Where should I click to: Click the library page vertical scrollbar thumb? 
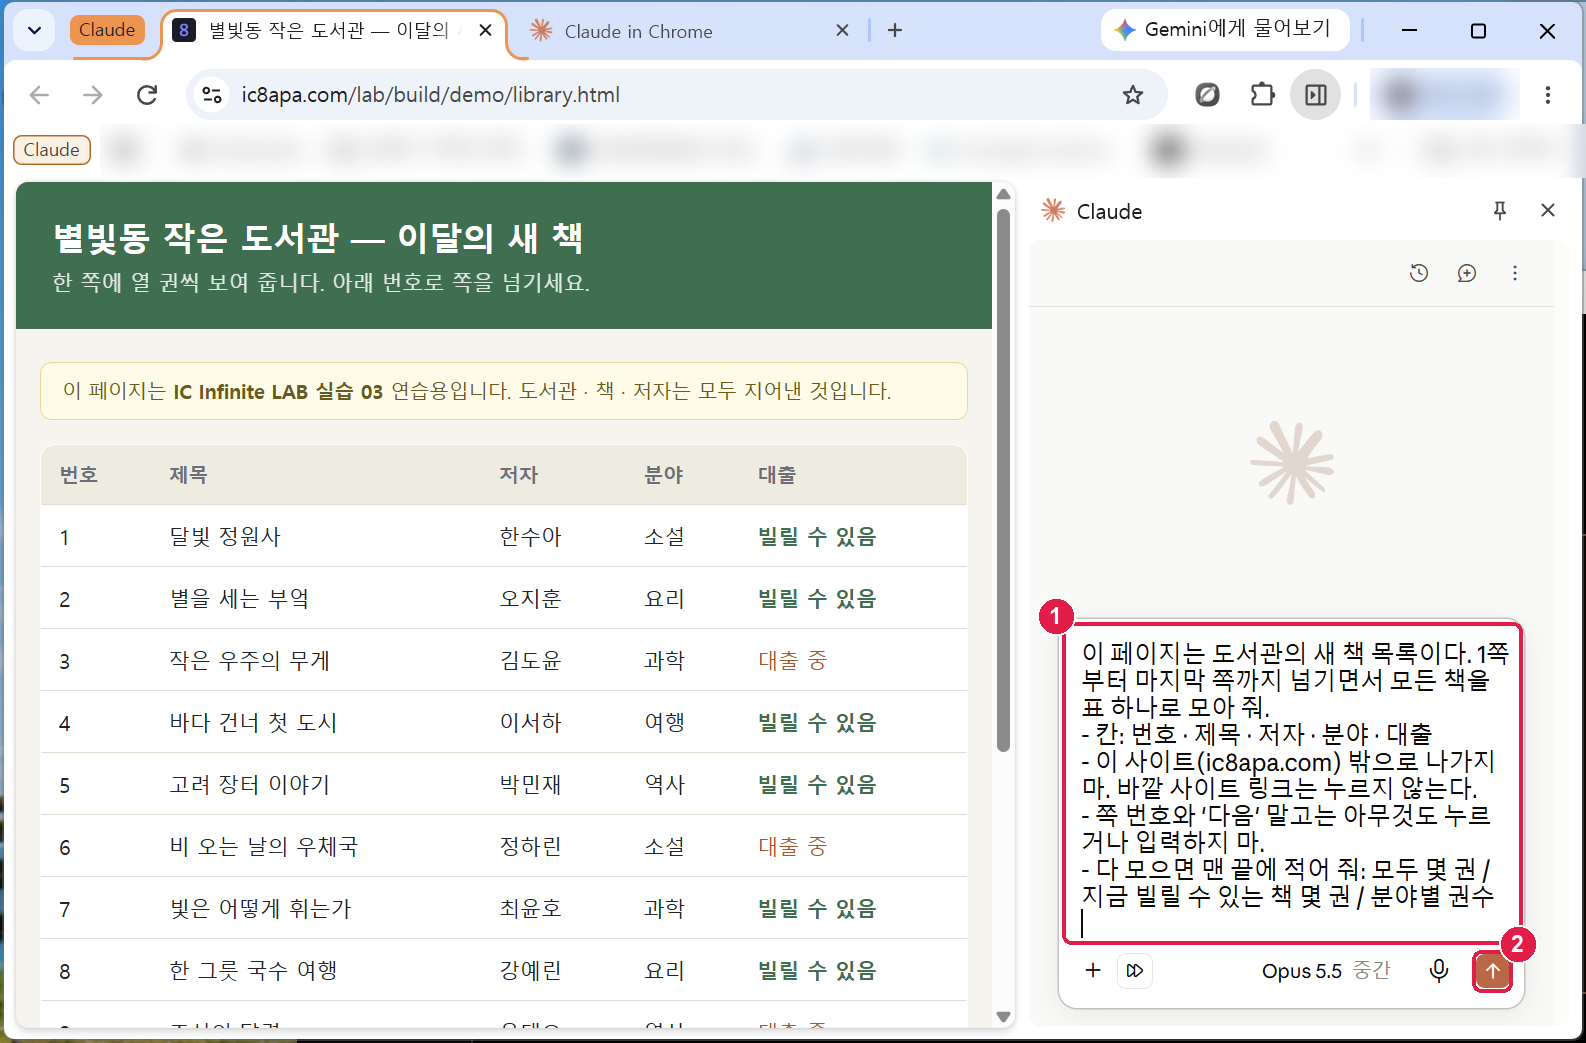point(1004,480)
